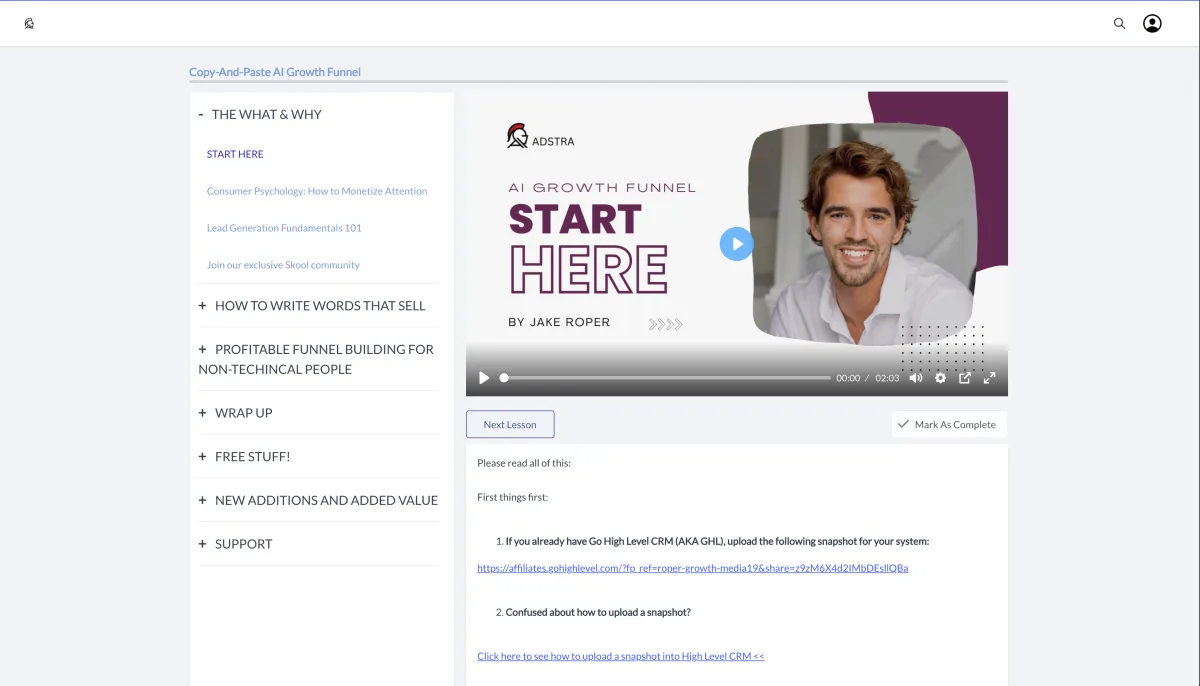
Task: Click the 02:03 video duration text
Action: (x=887, y=378)
